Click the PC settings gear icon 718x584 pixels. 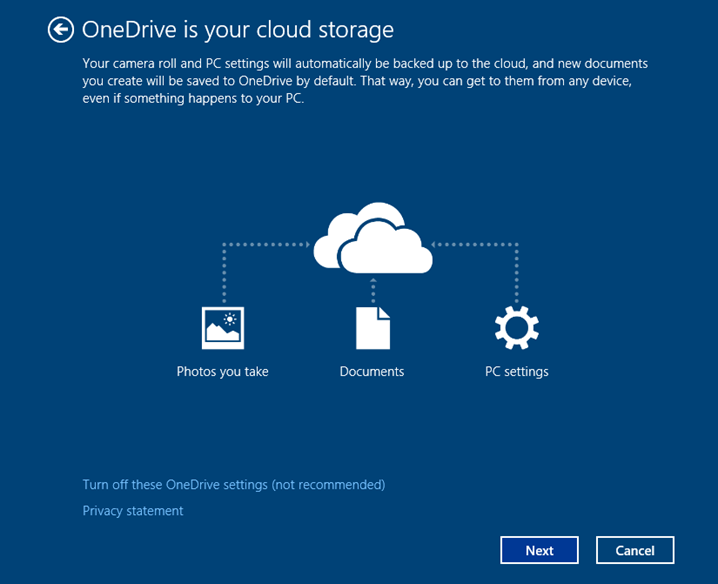[516, 327]
